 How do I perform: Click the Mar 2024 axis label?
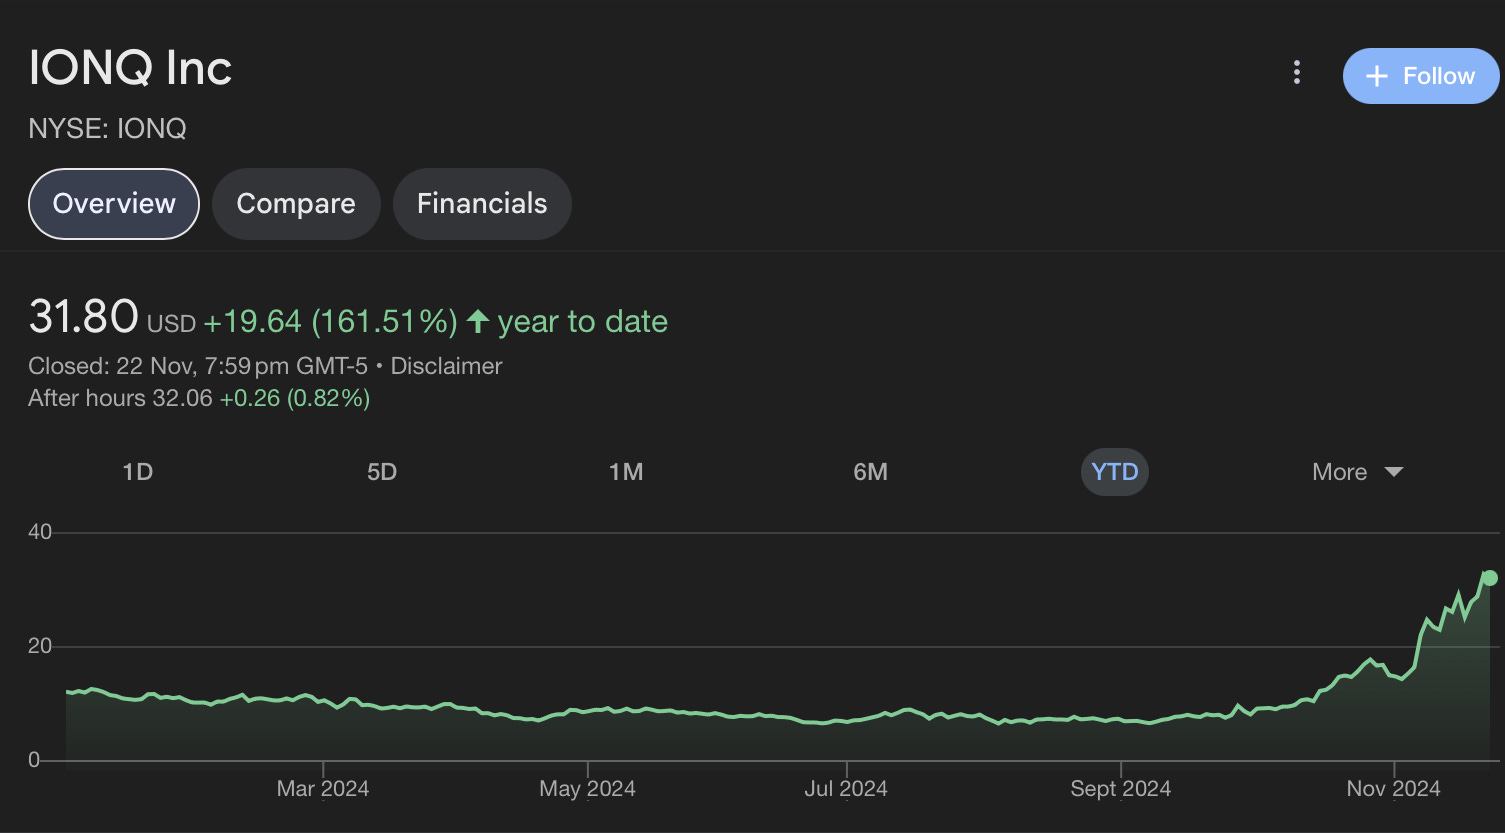tap(323, 789)
